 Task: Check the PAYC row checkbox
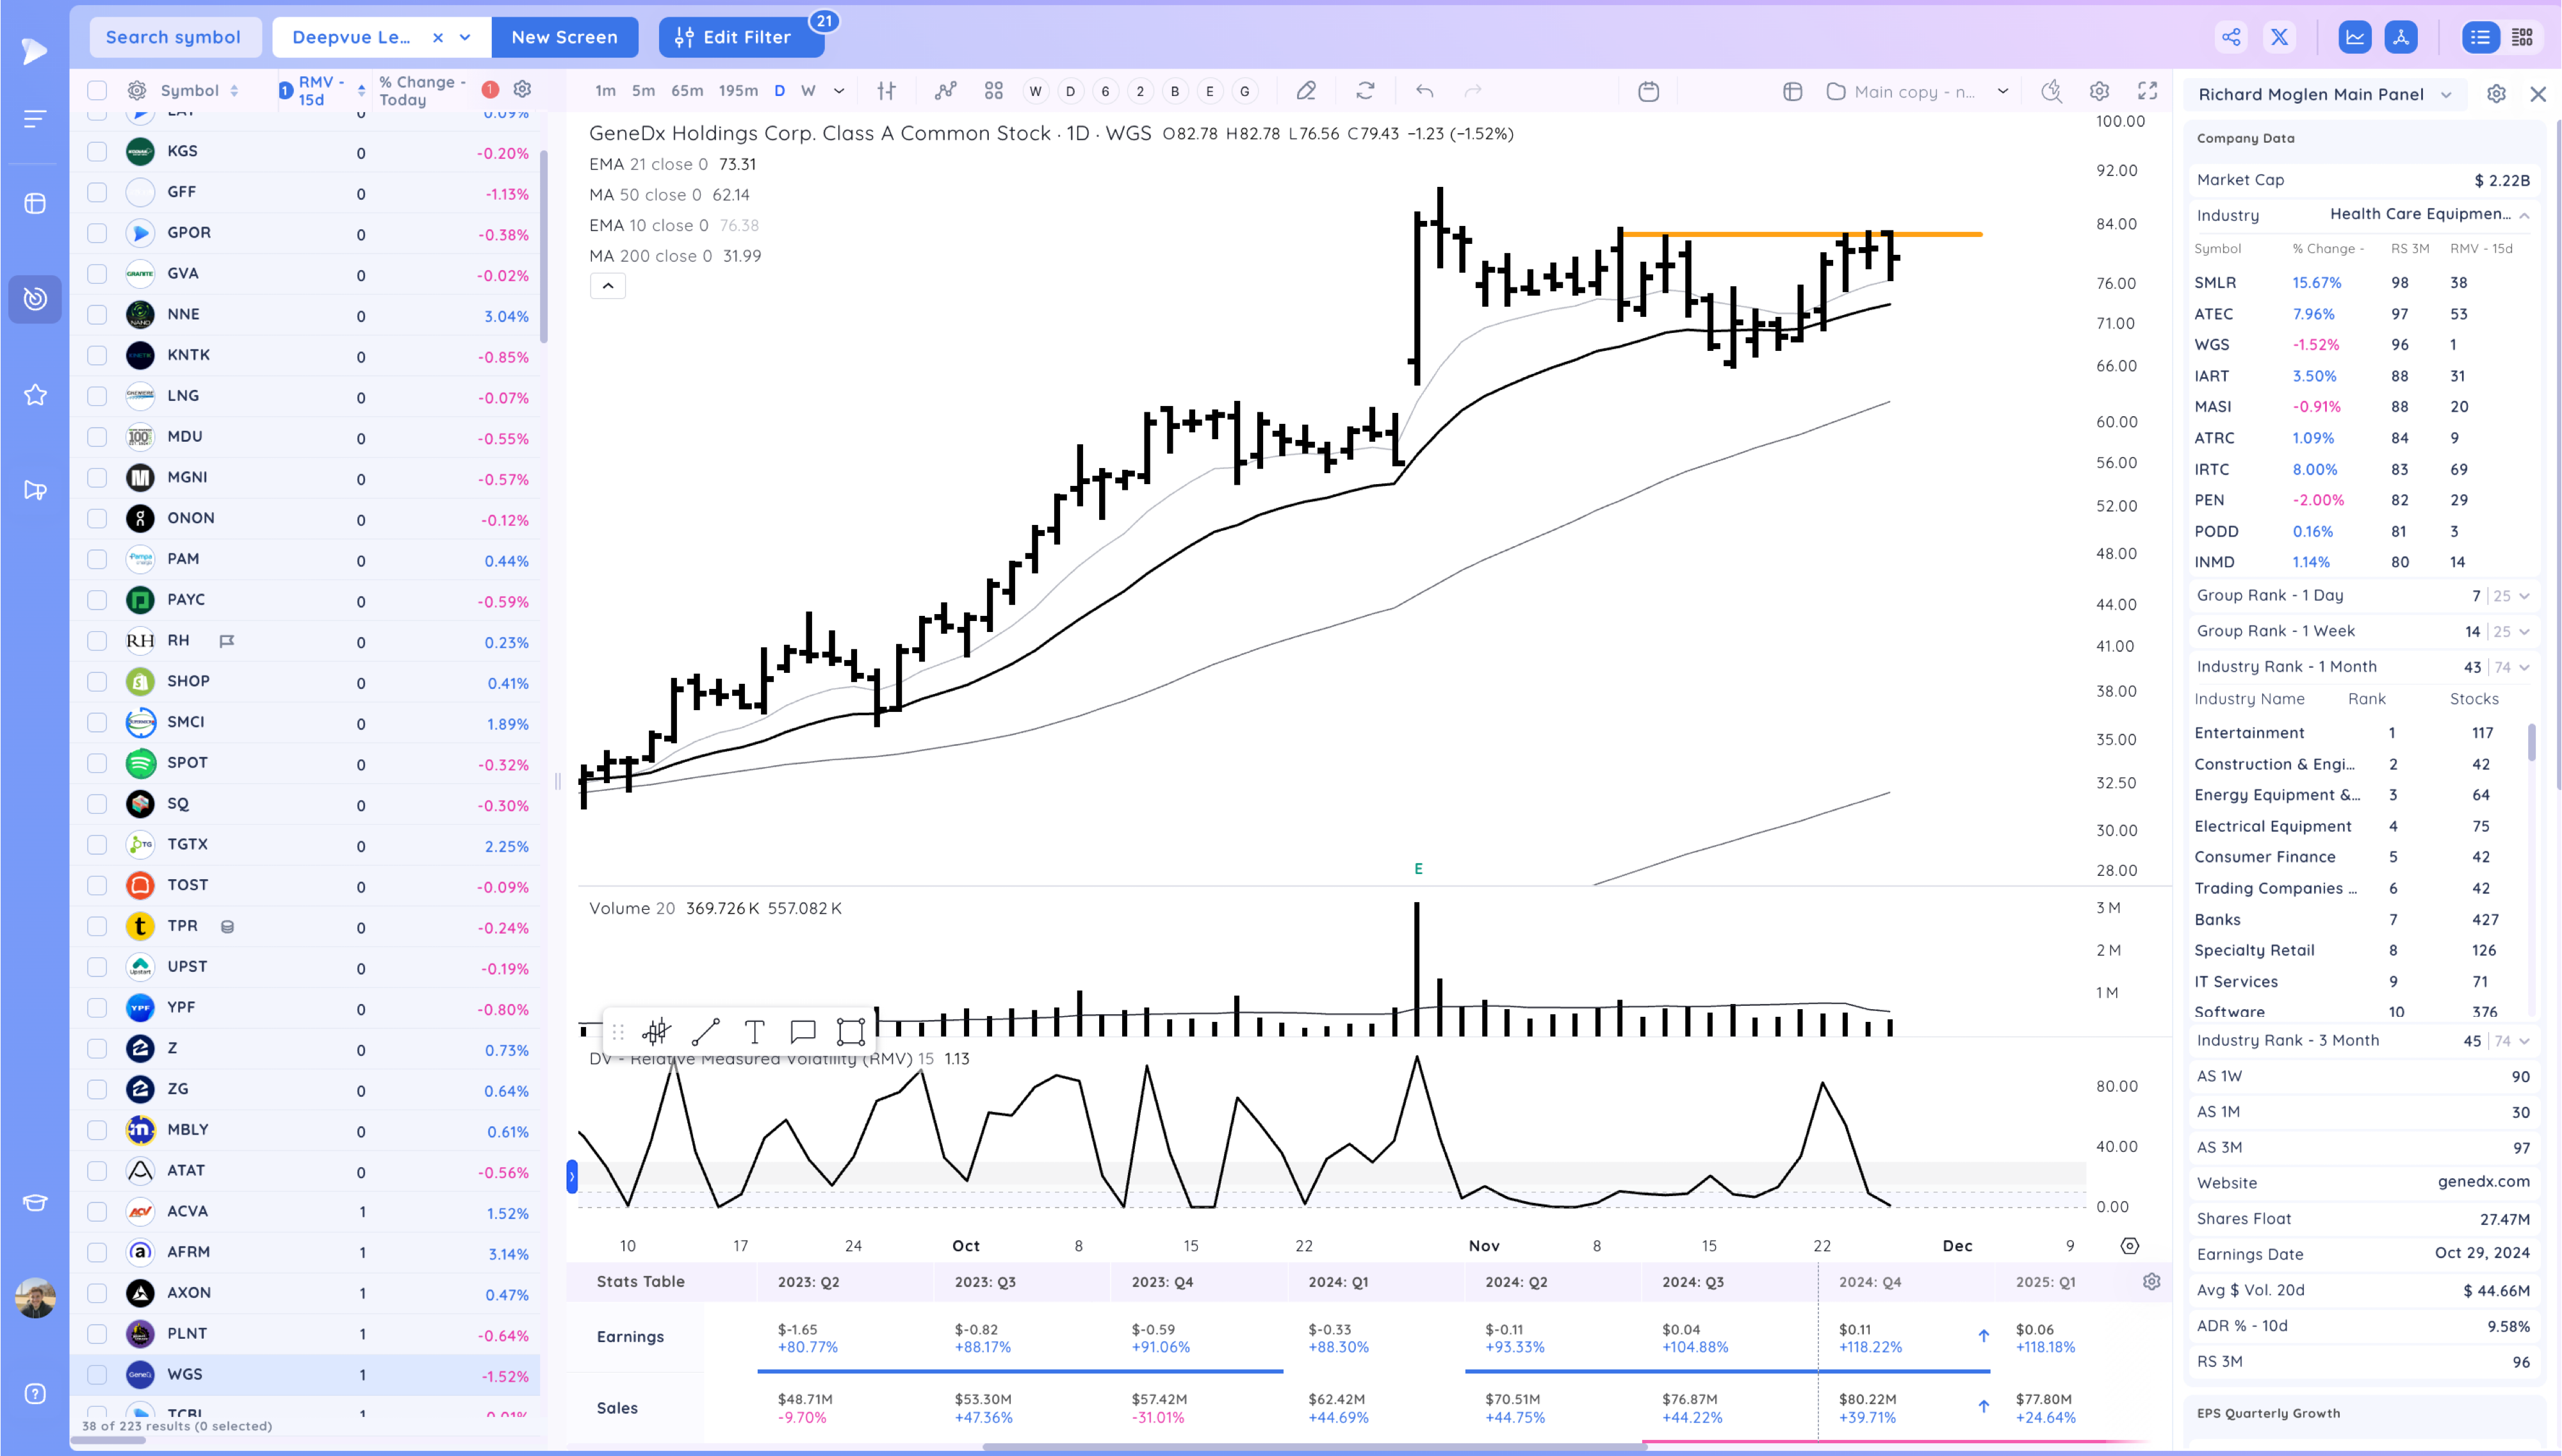click(x=97, y=600)
